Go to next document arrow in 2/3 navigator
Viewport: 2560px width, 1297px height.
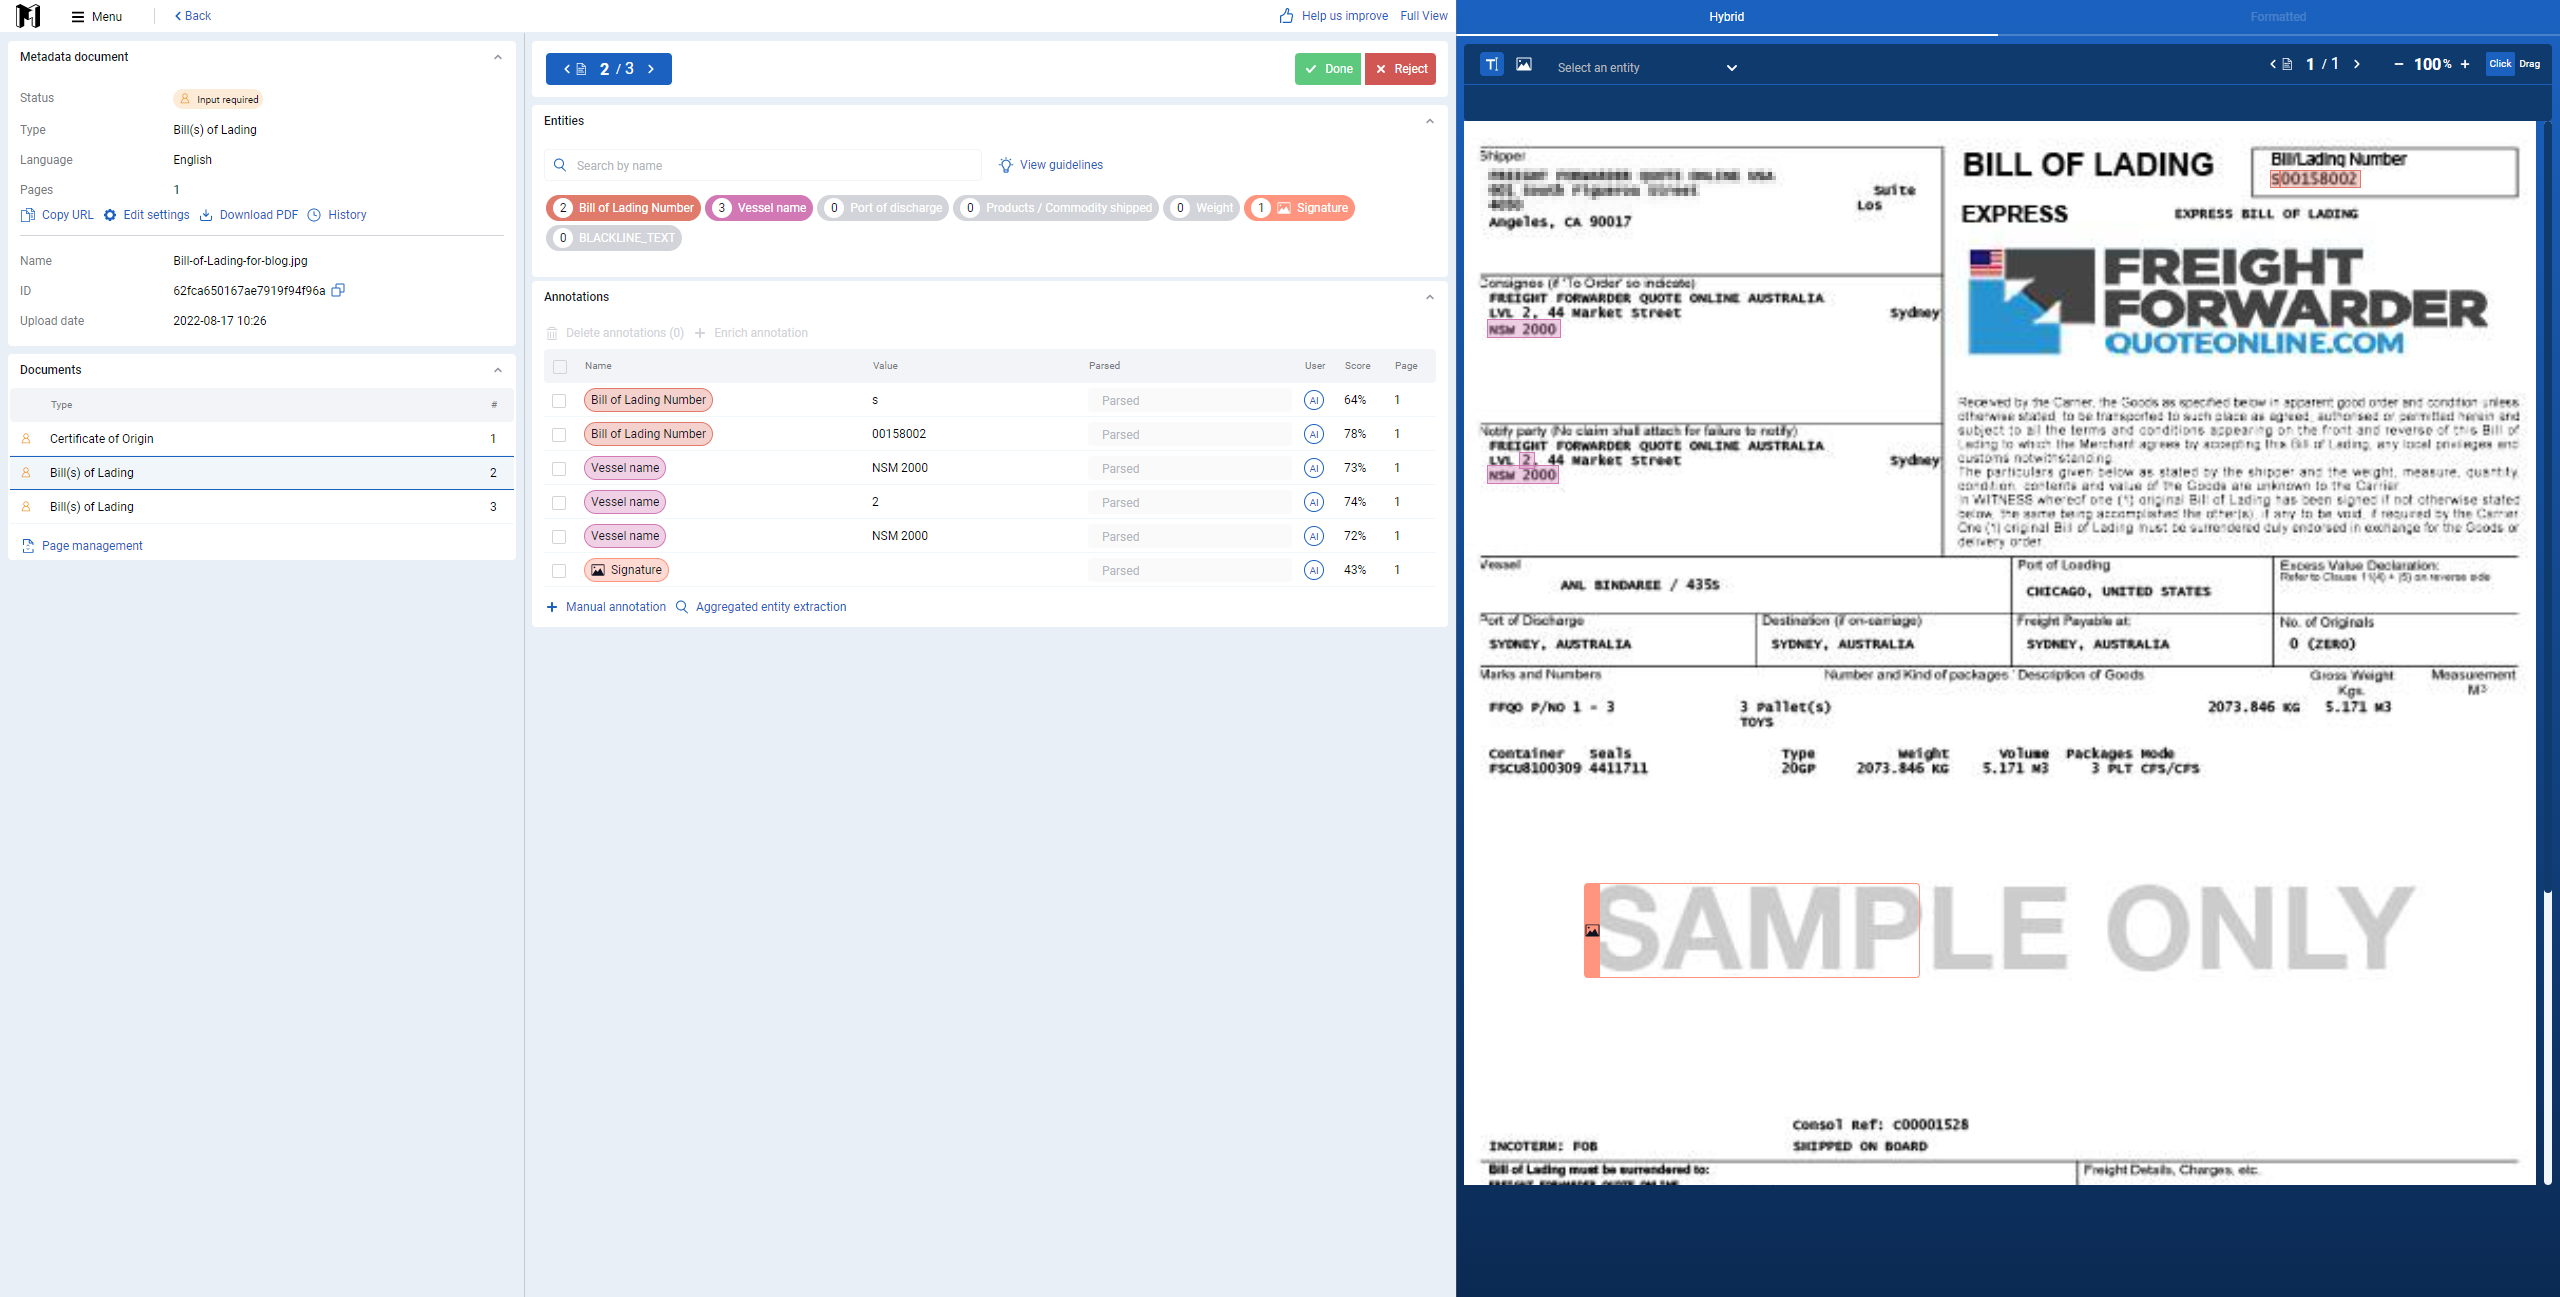click(x=651, y=69)
